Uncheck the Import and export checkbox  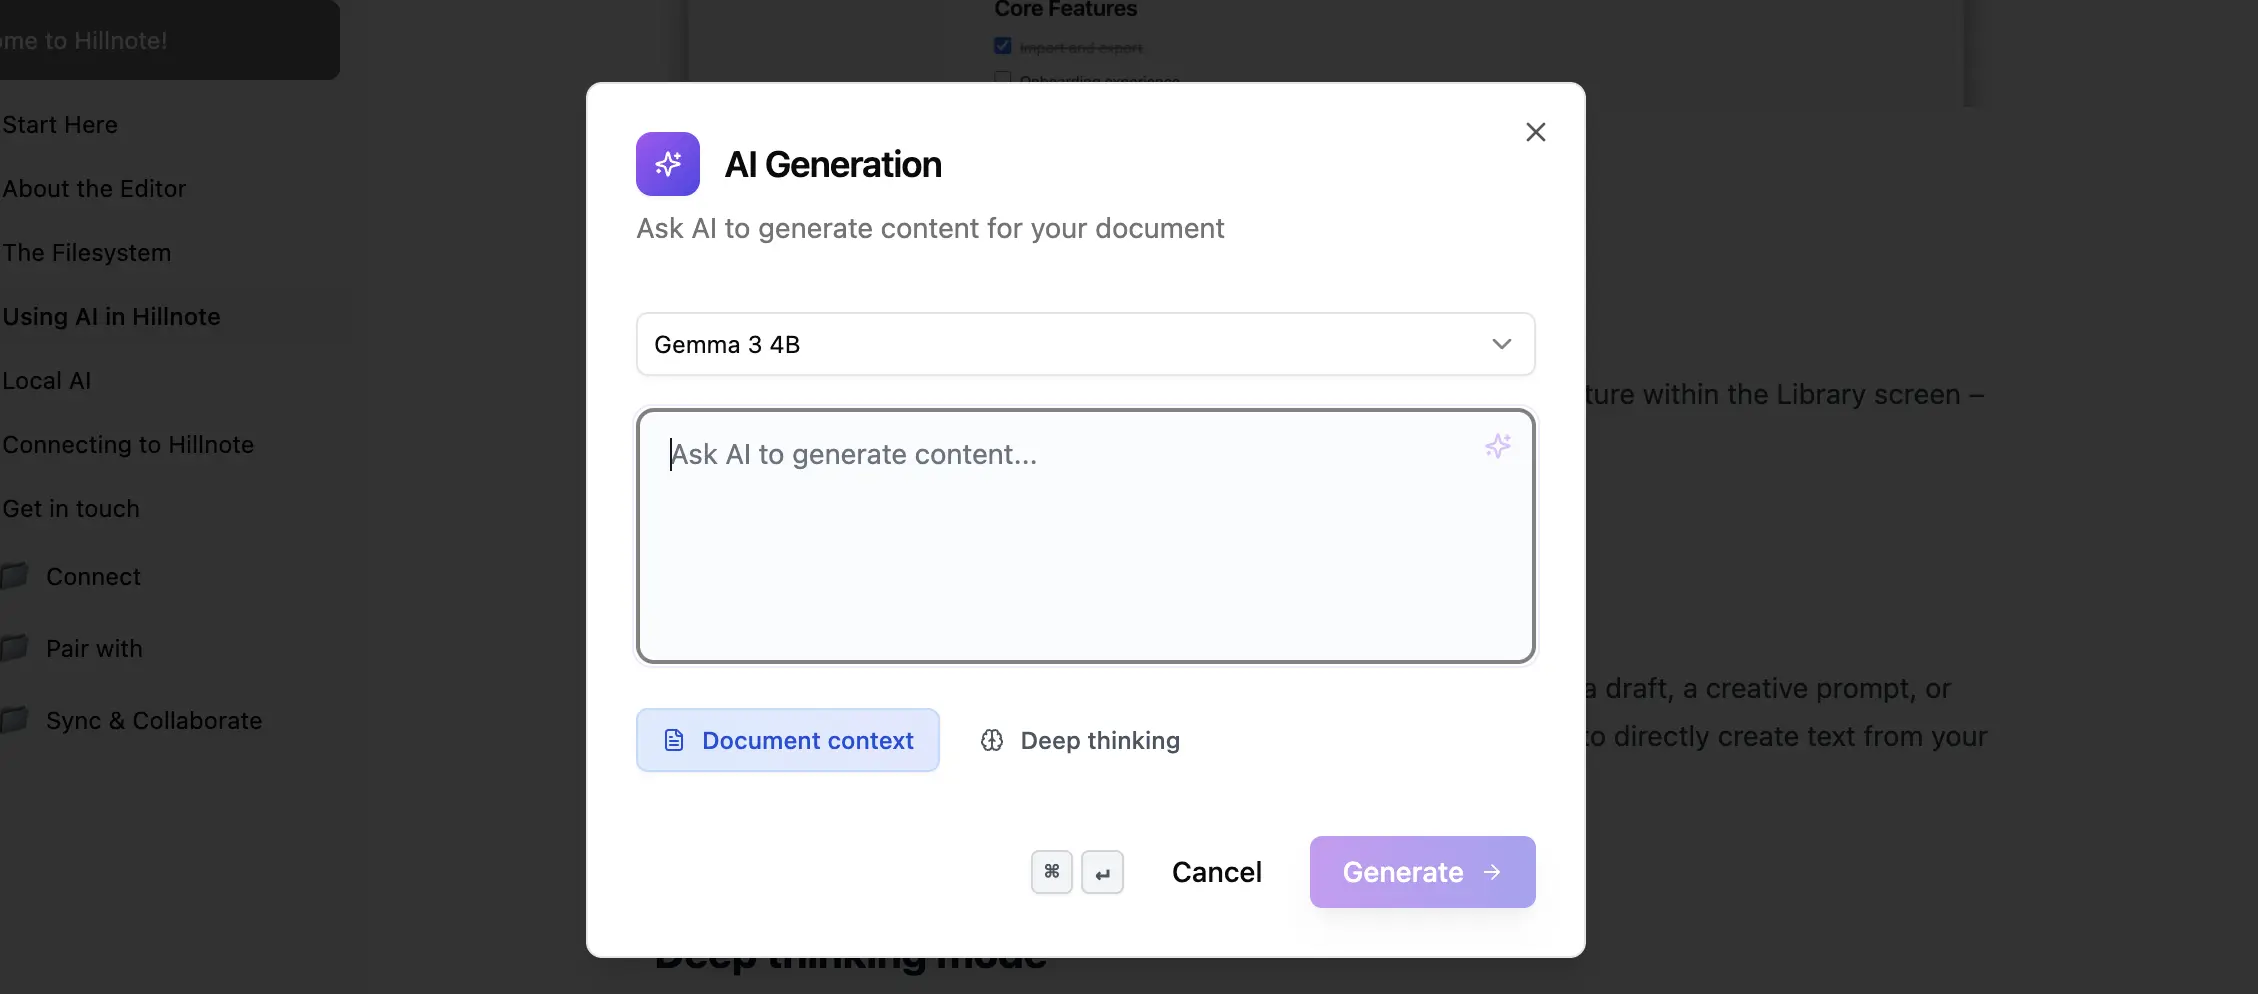pyautogui.click(x=1002, y=46)
